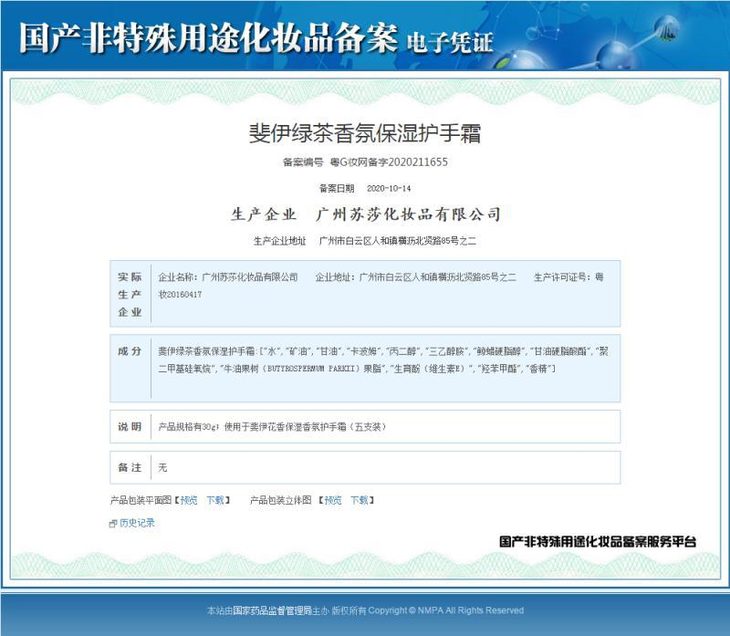The height and width of the screenshot is (636, 730).
Task: Select the product title 斐伊绿茶香氛保湿护手霜
Action: (364, 134)
